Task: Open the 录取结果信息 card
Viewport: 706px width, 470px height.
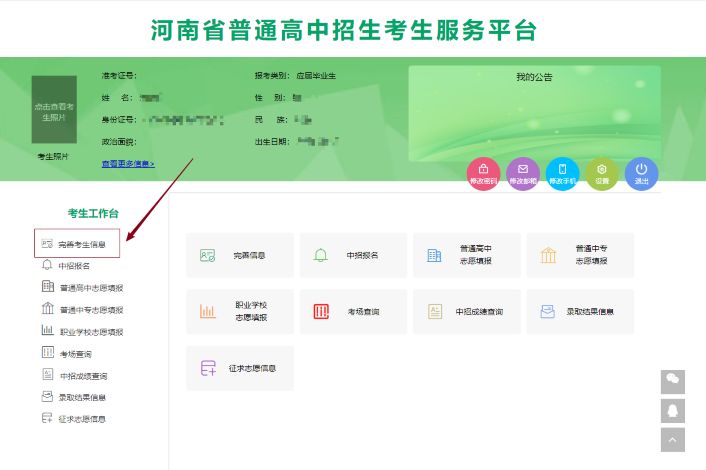Action: pos(580,312)
